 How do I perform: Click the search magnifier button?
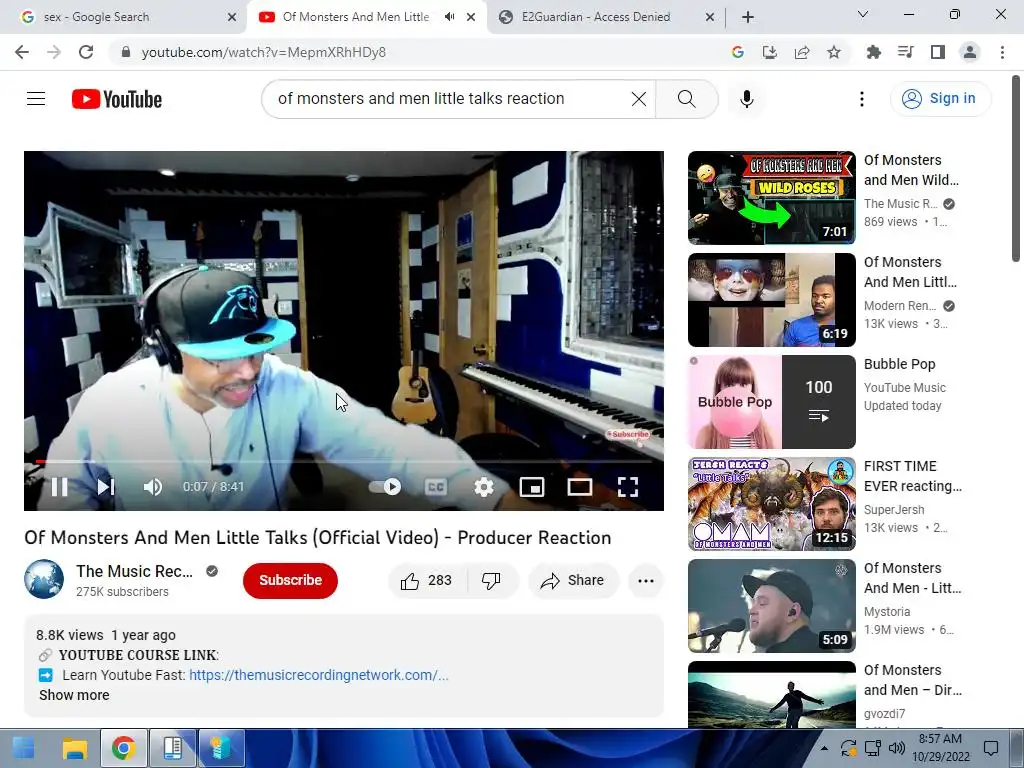[686, 99]
